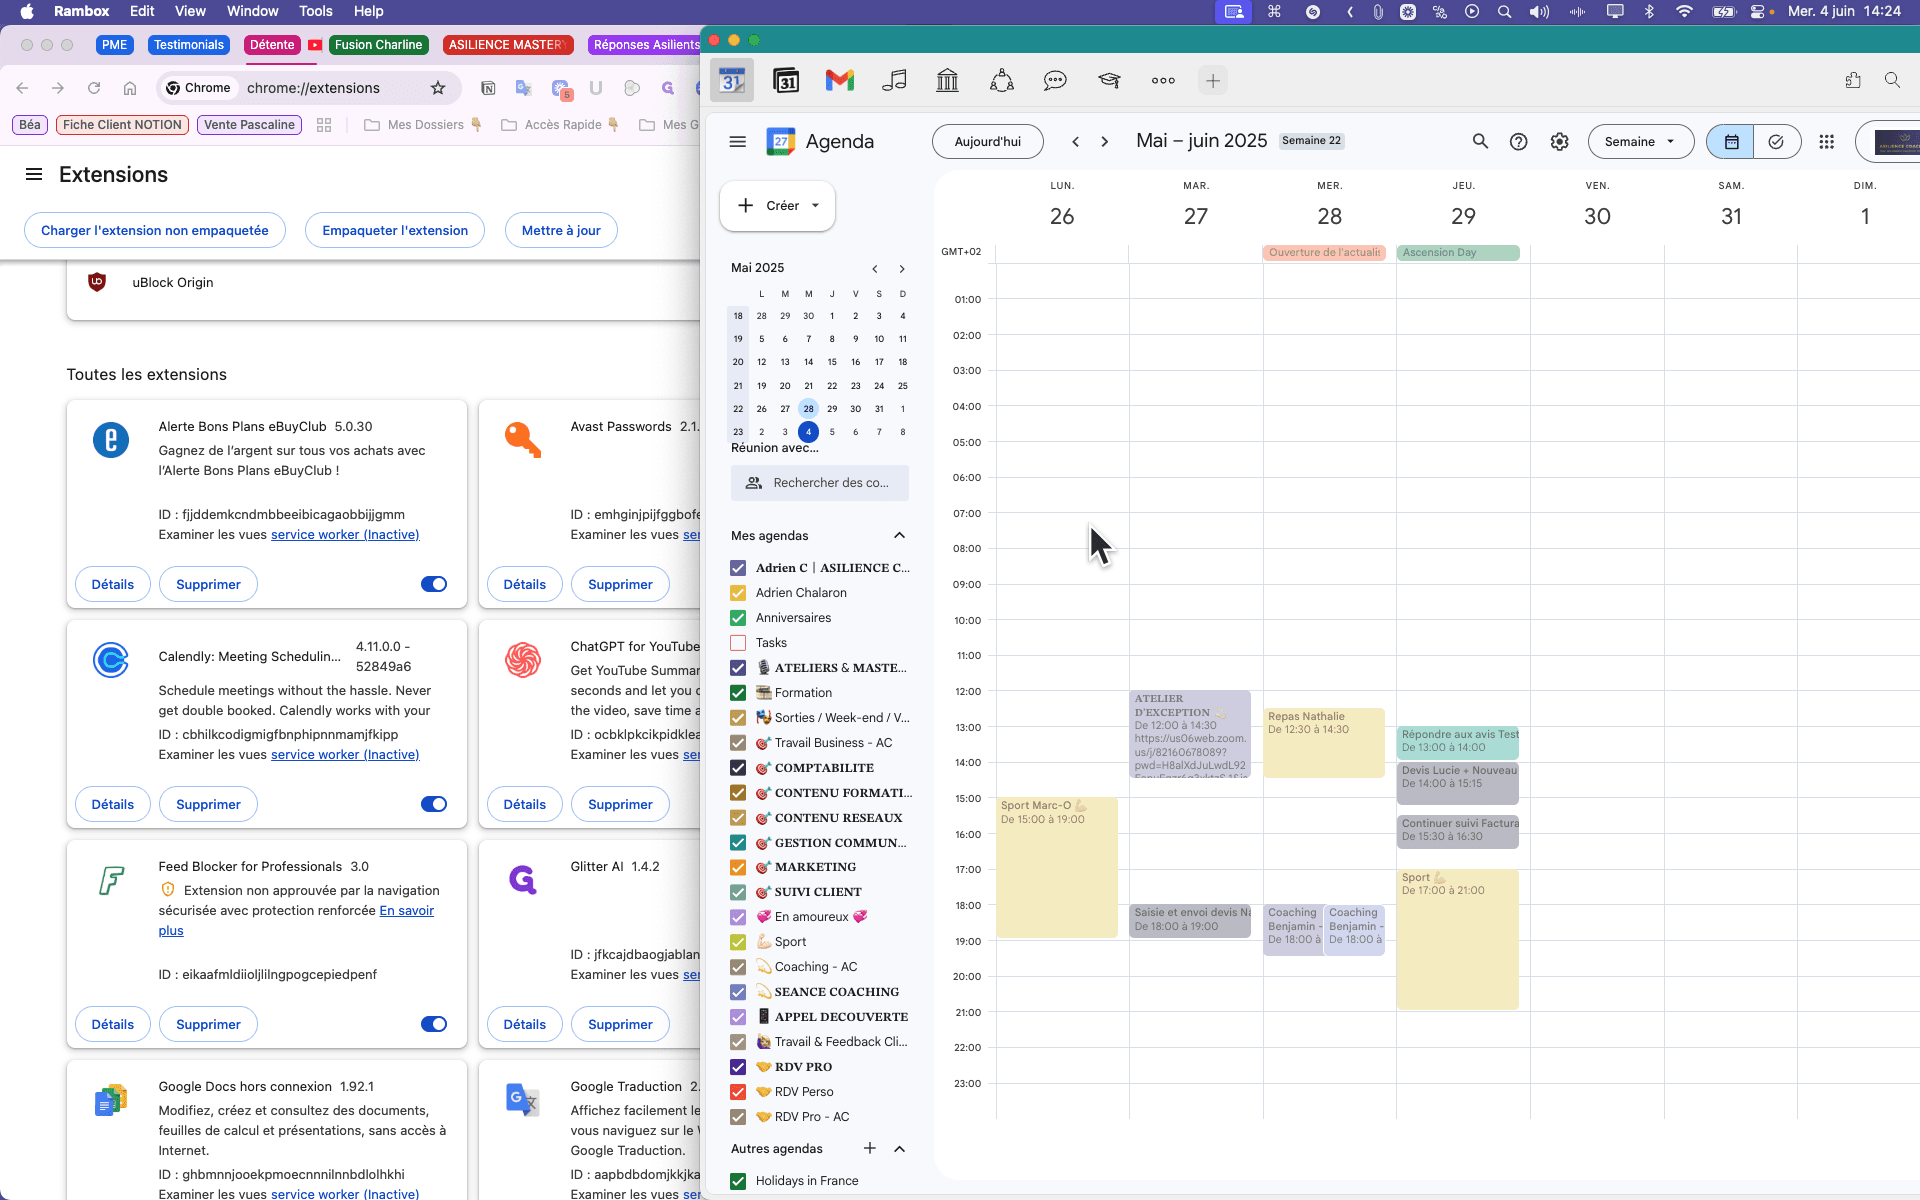Open the chat bubble service icon
This screenshot has height=1200, width=1920.
click(x=1055, y=81)
